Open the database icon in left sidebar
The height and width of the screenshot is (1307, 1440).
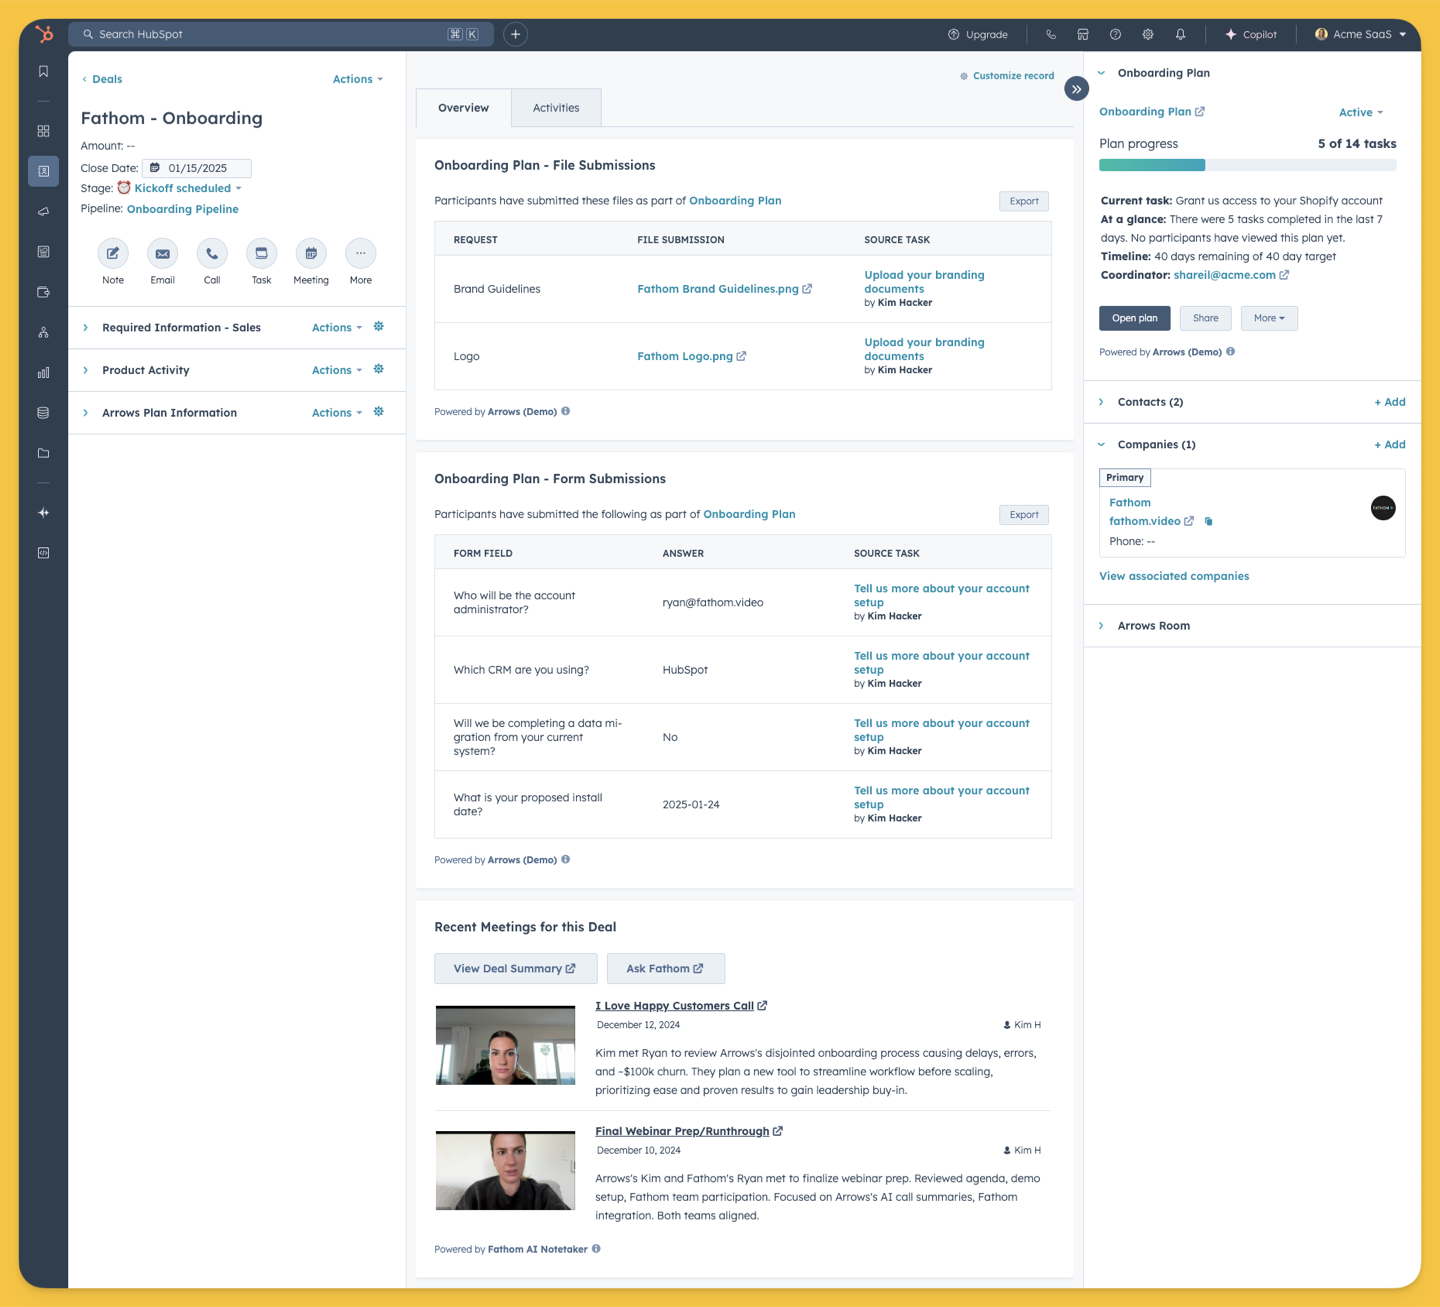pos(43,413)
